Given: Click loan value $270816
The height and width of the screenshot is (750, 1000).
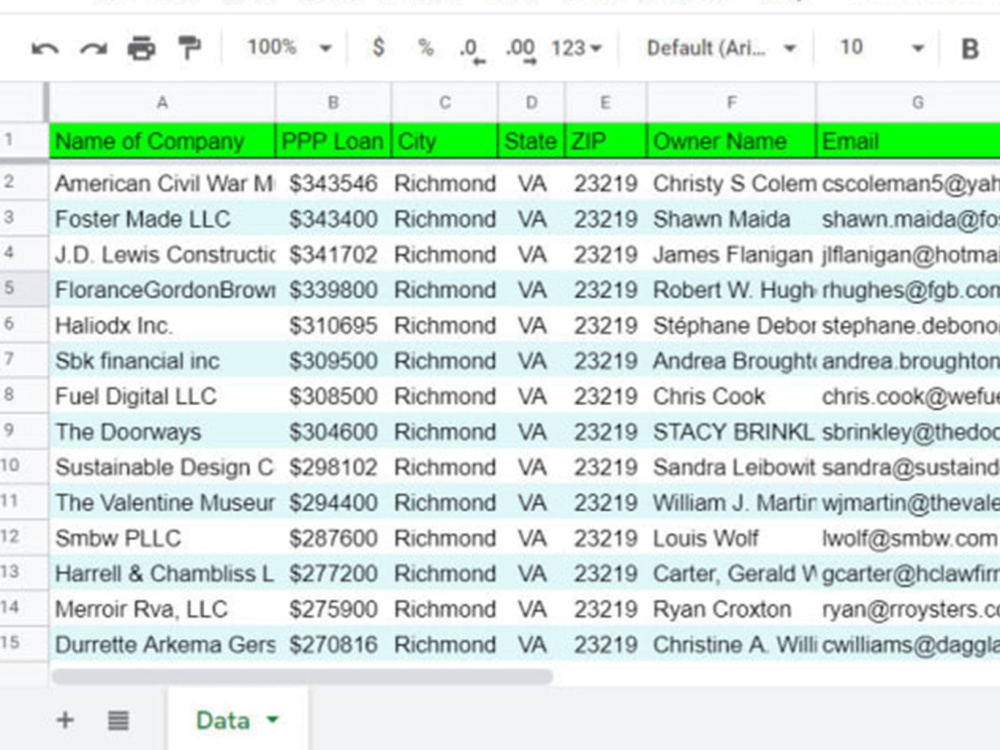Looking at the screenshot, I should coord(334,645).
